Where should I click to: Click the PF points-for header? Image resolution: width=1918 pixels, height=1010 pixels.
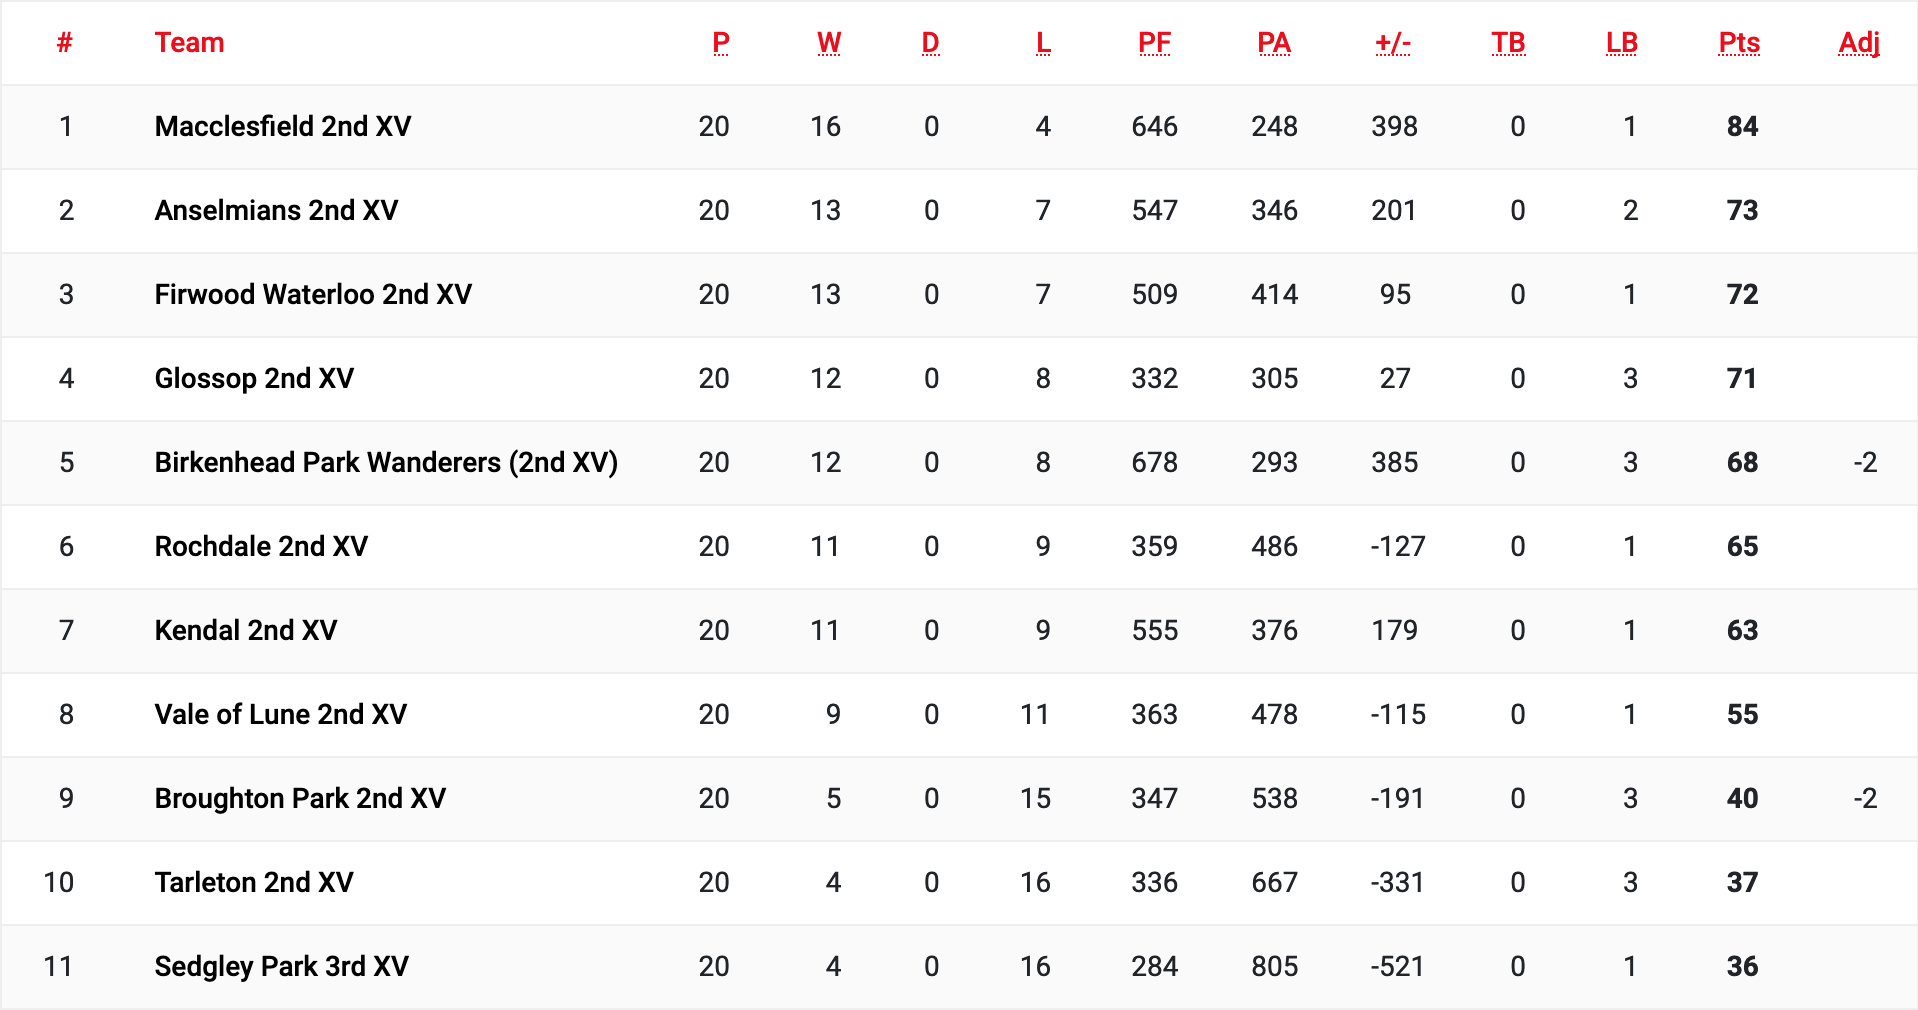[x=1154, y=43]
